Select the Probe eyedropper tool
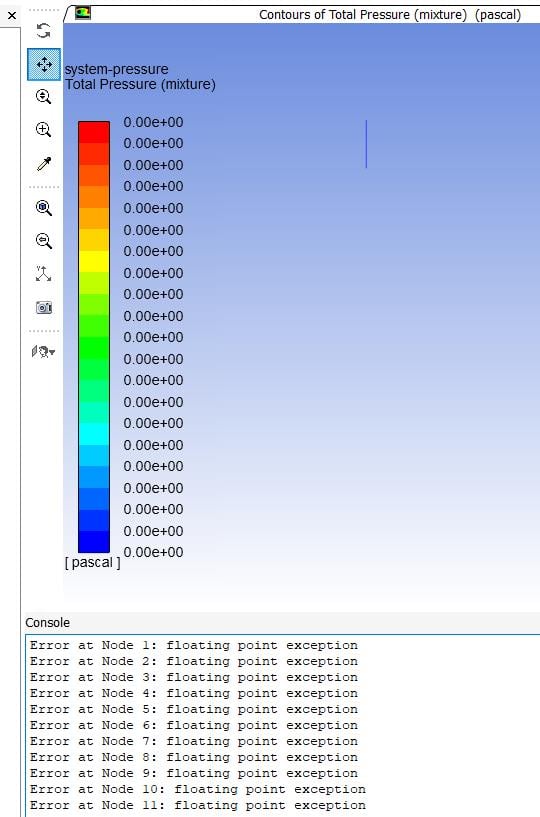The width and height of the screenshot is (540, 817). (x=44, y=164)
